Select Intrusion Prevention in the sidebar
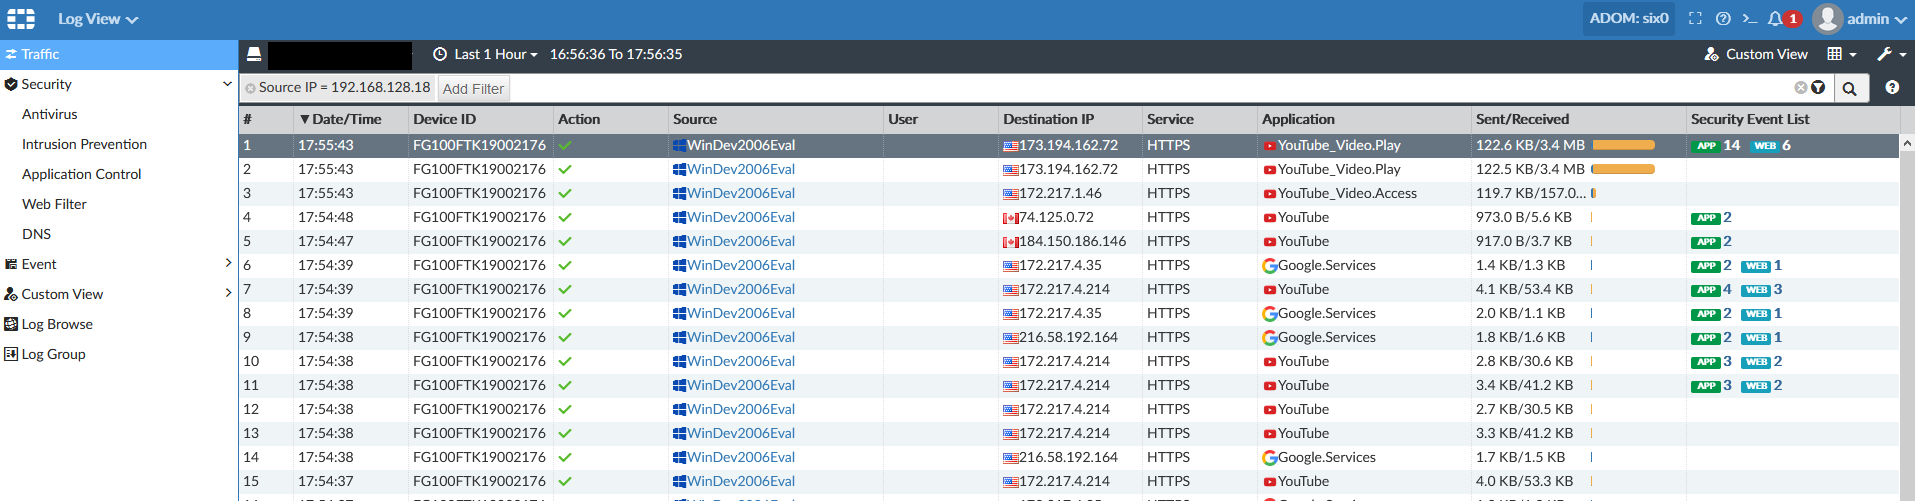This screenshot has height=501, width=1915. pos(84,144)
